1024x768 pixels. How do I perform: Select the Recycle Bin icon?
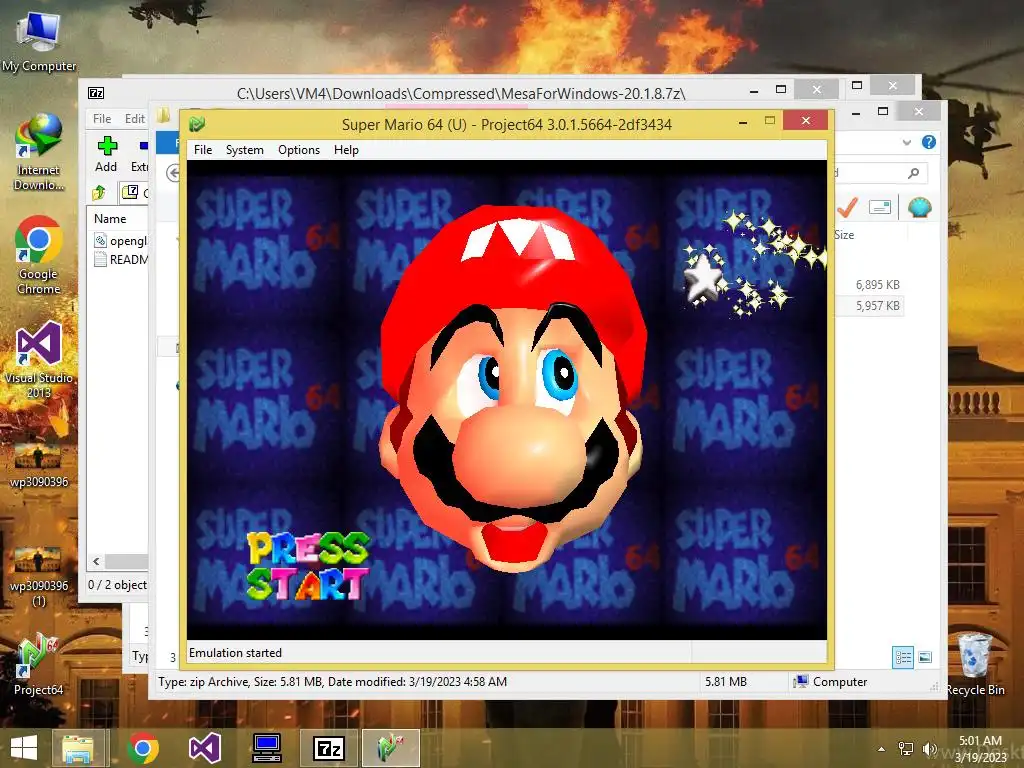(x=975, y=664)
